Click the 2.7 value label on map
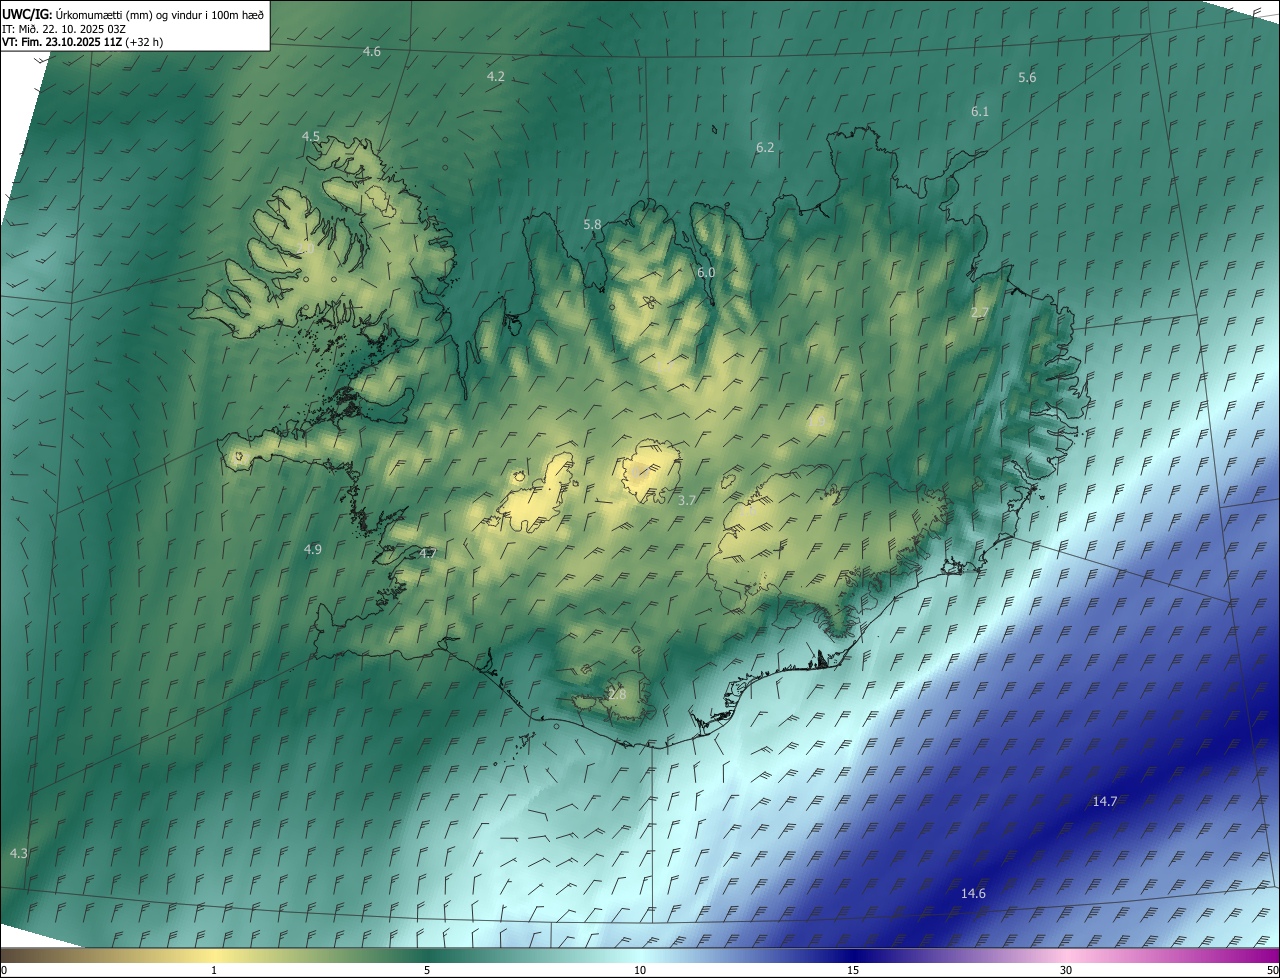Image resolution: width=1280 pixels, height=978 pixels. coord(980,313)
